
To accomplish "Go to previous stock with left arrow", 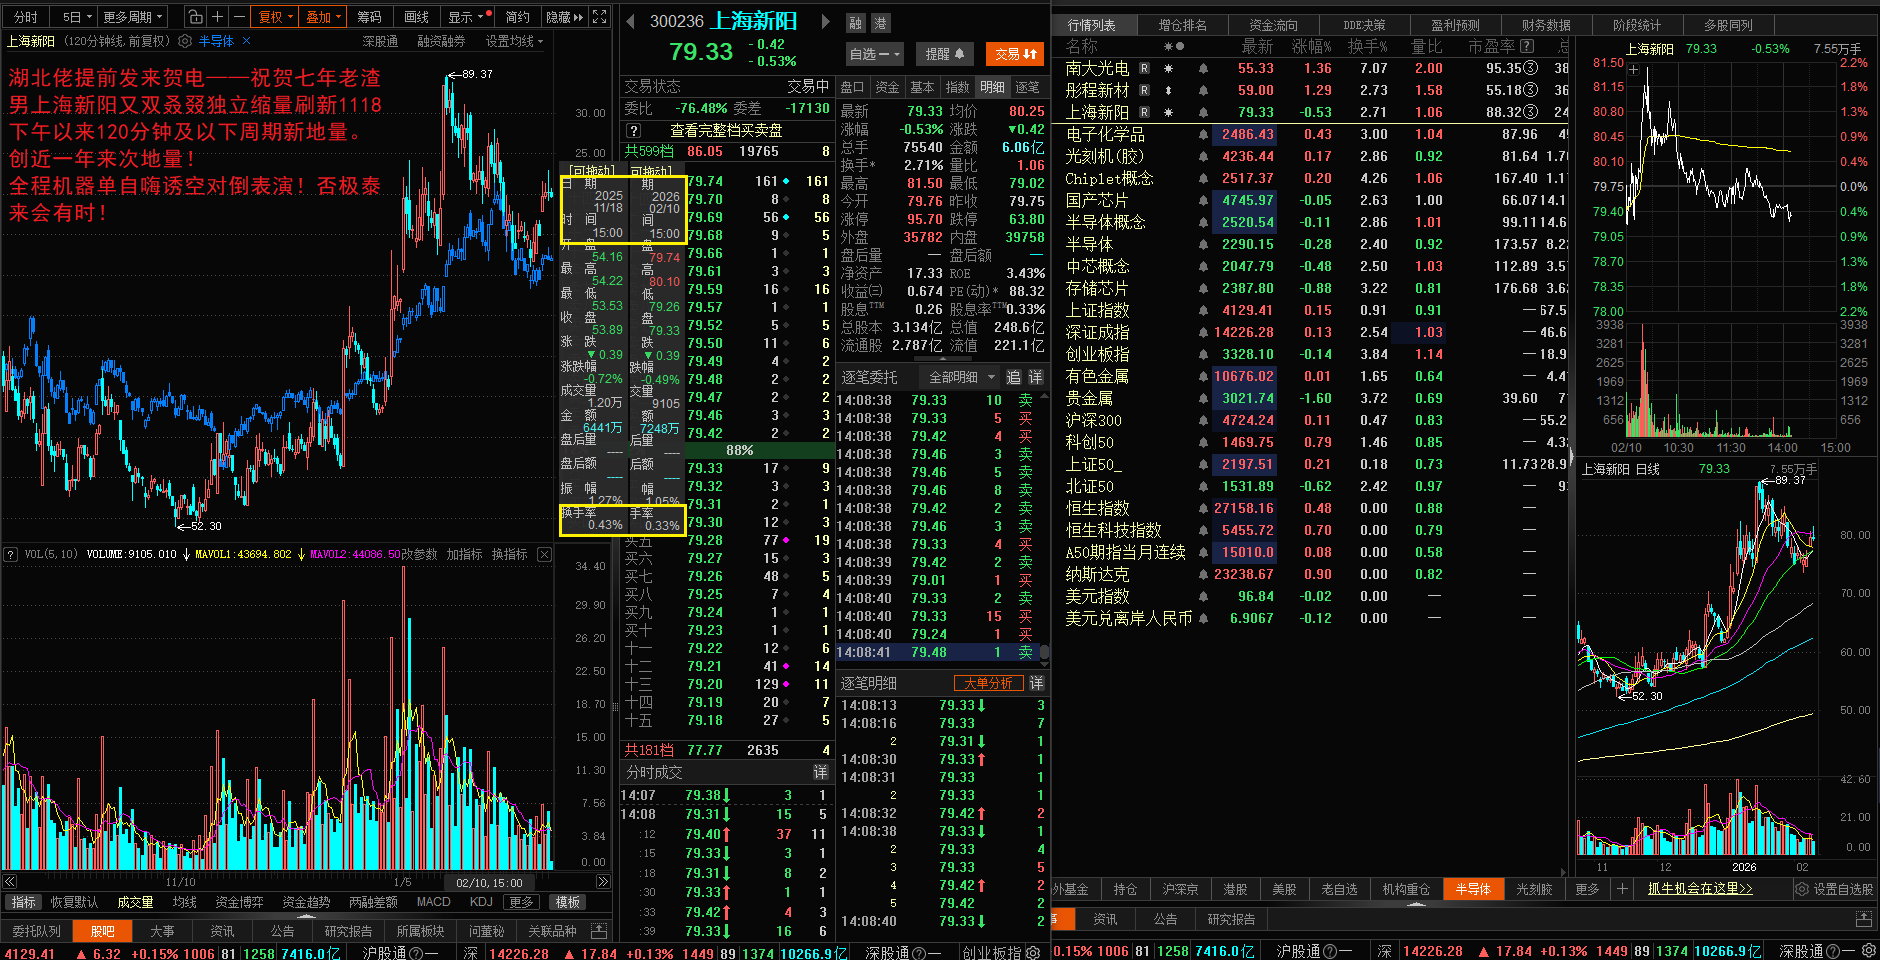I will [x=630, y=21].
